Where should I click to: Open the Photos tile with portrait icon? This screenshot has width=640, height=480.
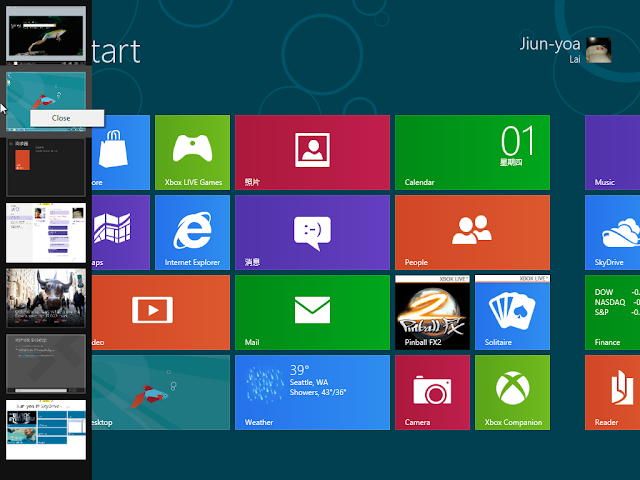[312, 152]
